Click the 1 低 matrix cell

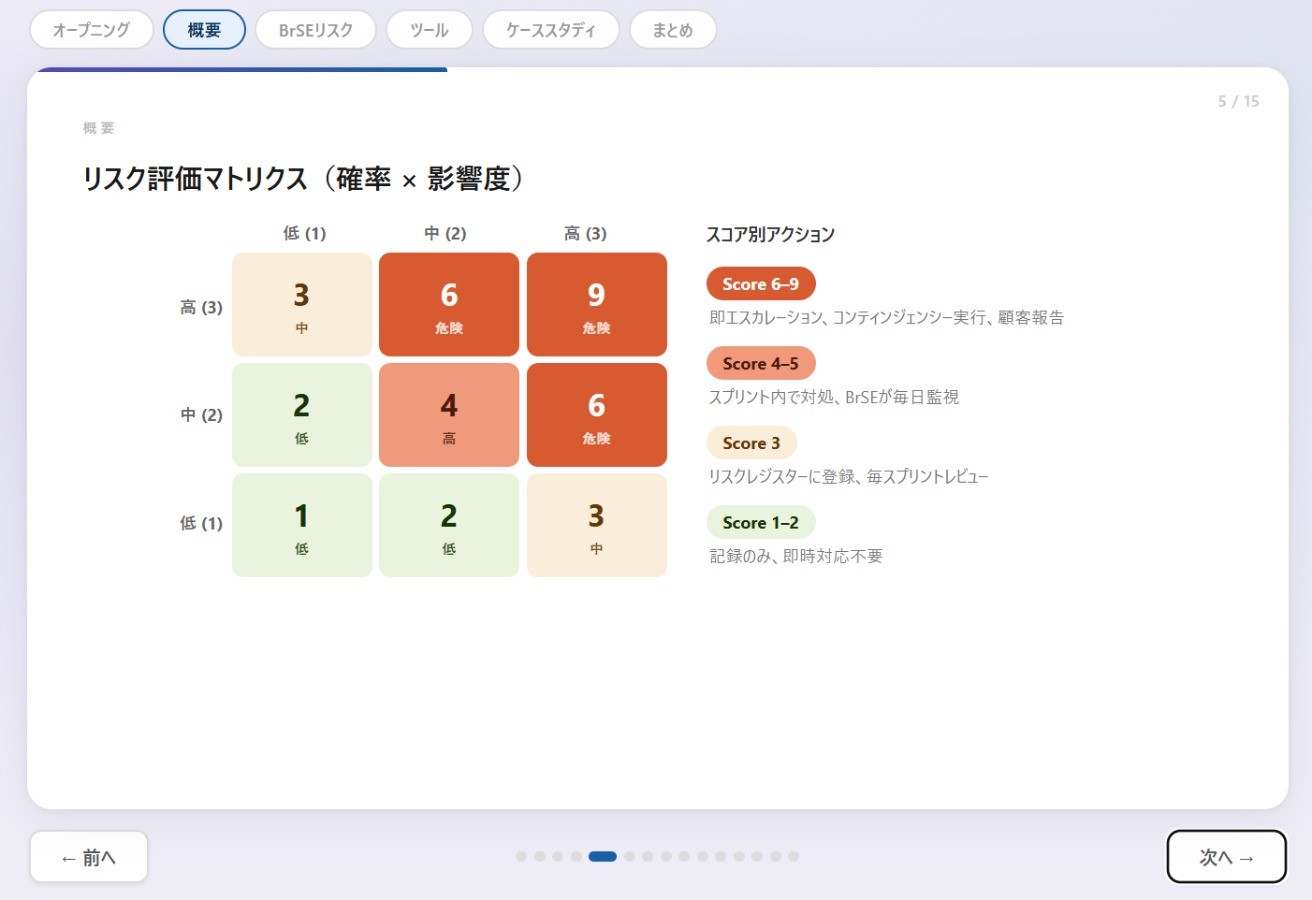301,524
